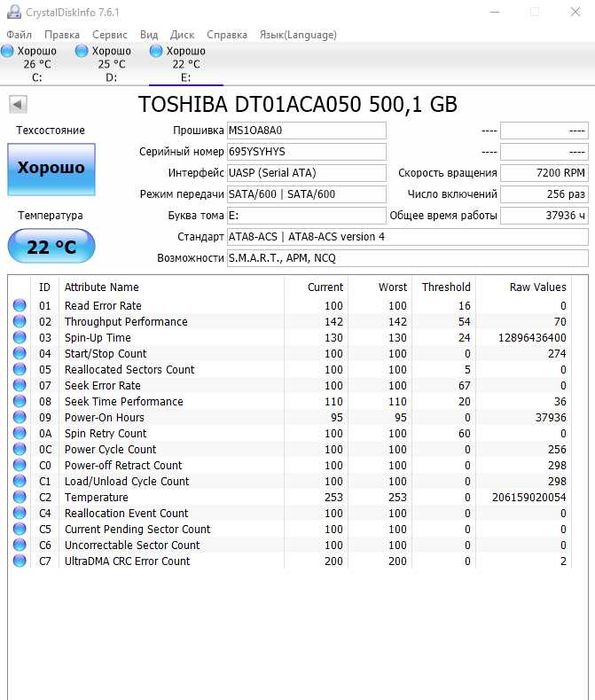Viewport: 595px width, 700px height.
Task: Click the Reallocated Sectors Count attribute name
Action: point(129,370)
